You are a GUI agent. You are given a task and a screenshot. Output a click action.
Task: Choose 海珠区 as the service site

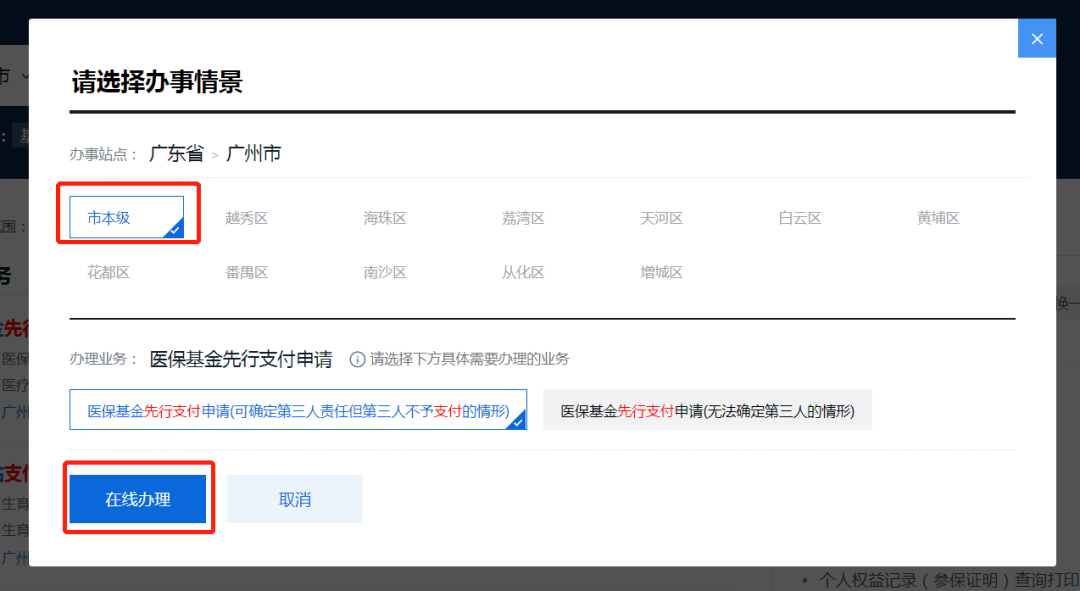coord(385,218)
